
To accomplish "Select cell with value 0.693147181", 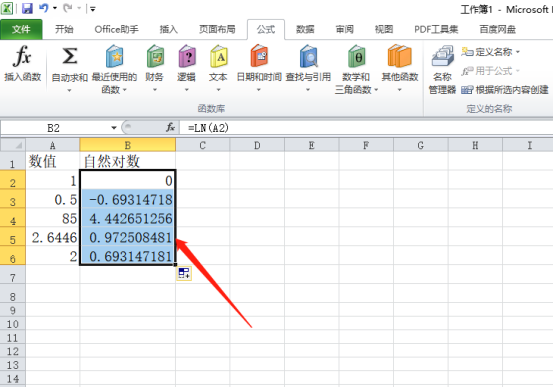I will coord(128,256).
